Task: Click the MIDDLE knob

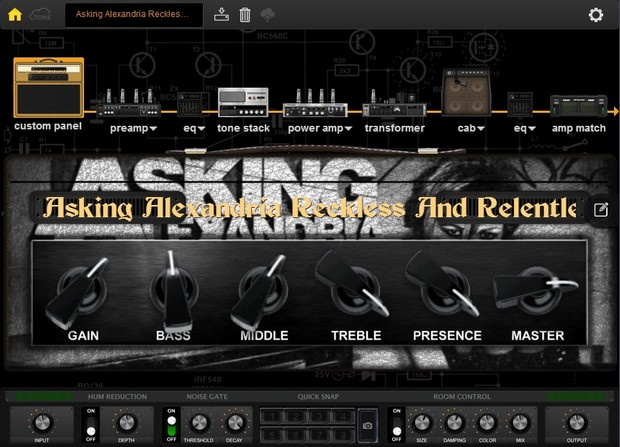Action: pyautogui.click(x=262, y=291)
